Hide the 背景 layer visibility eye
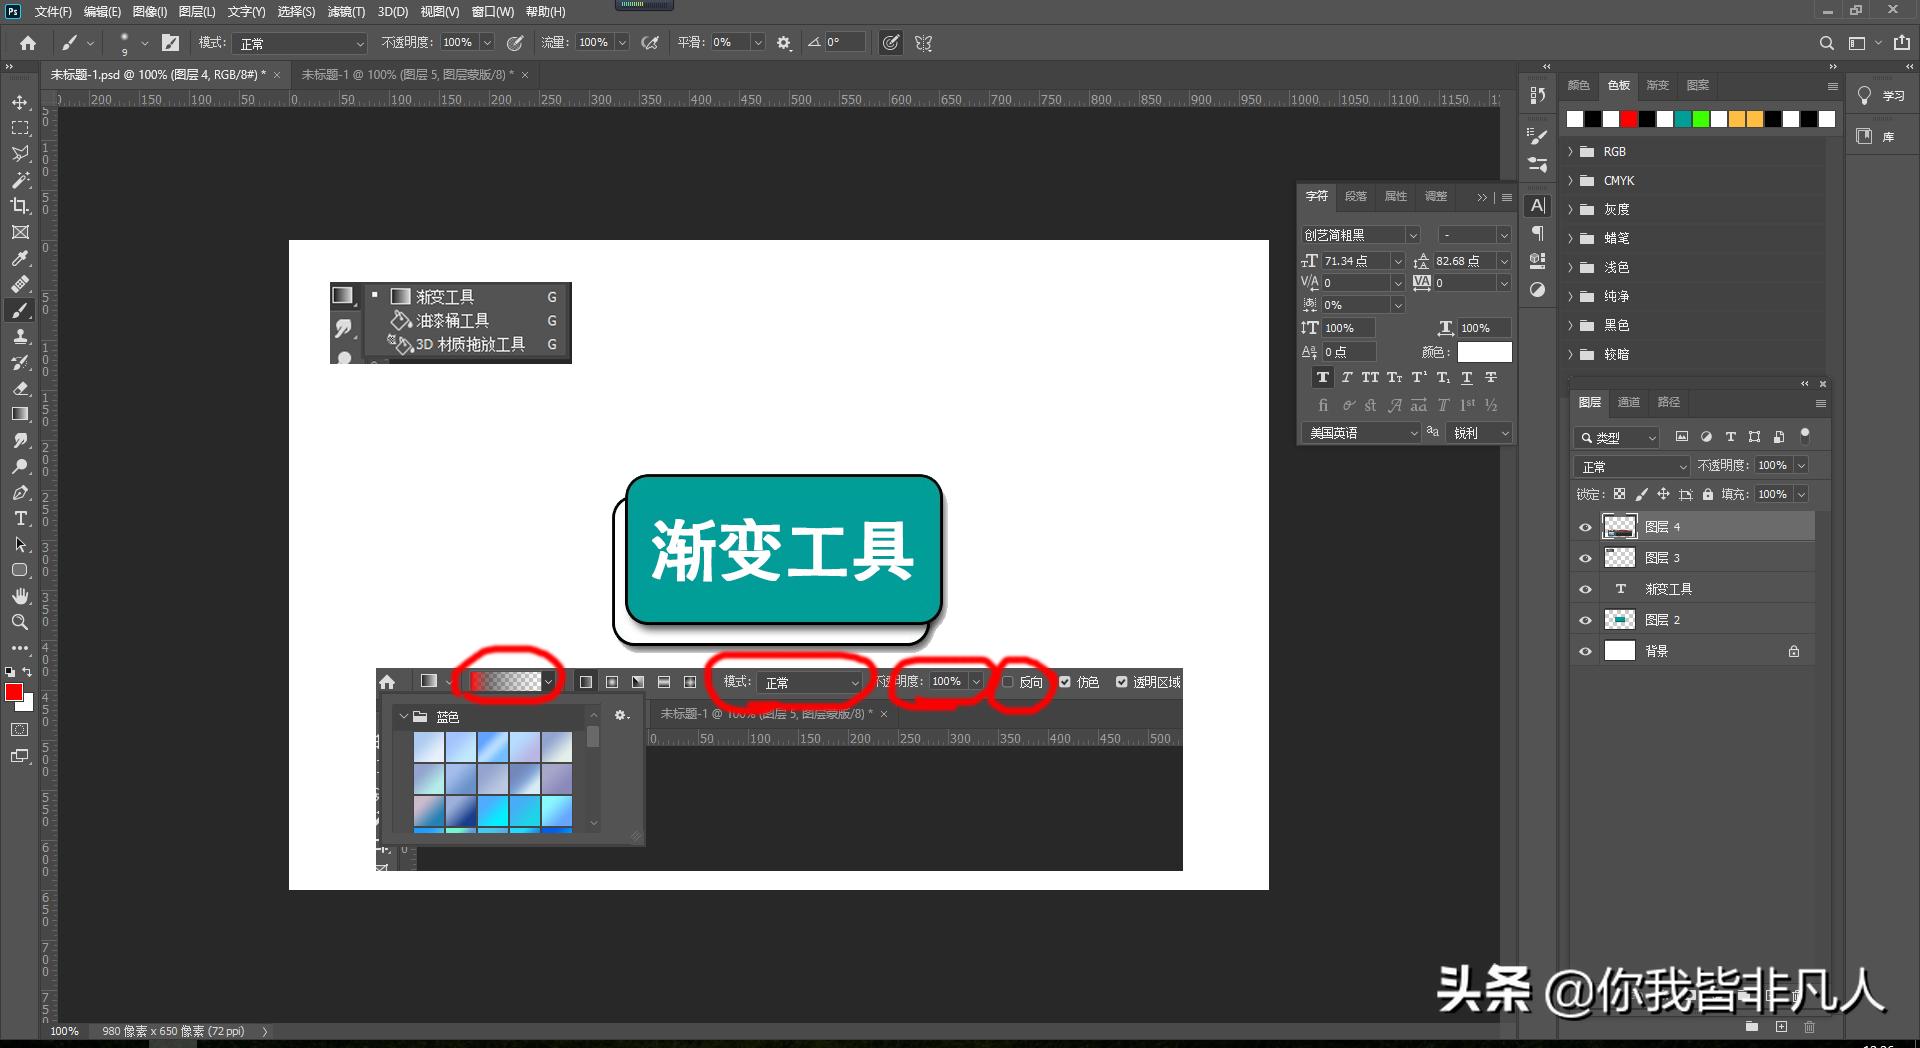Screen dimensions: 1920x1048 tap(1585, 650)
